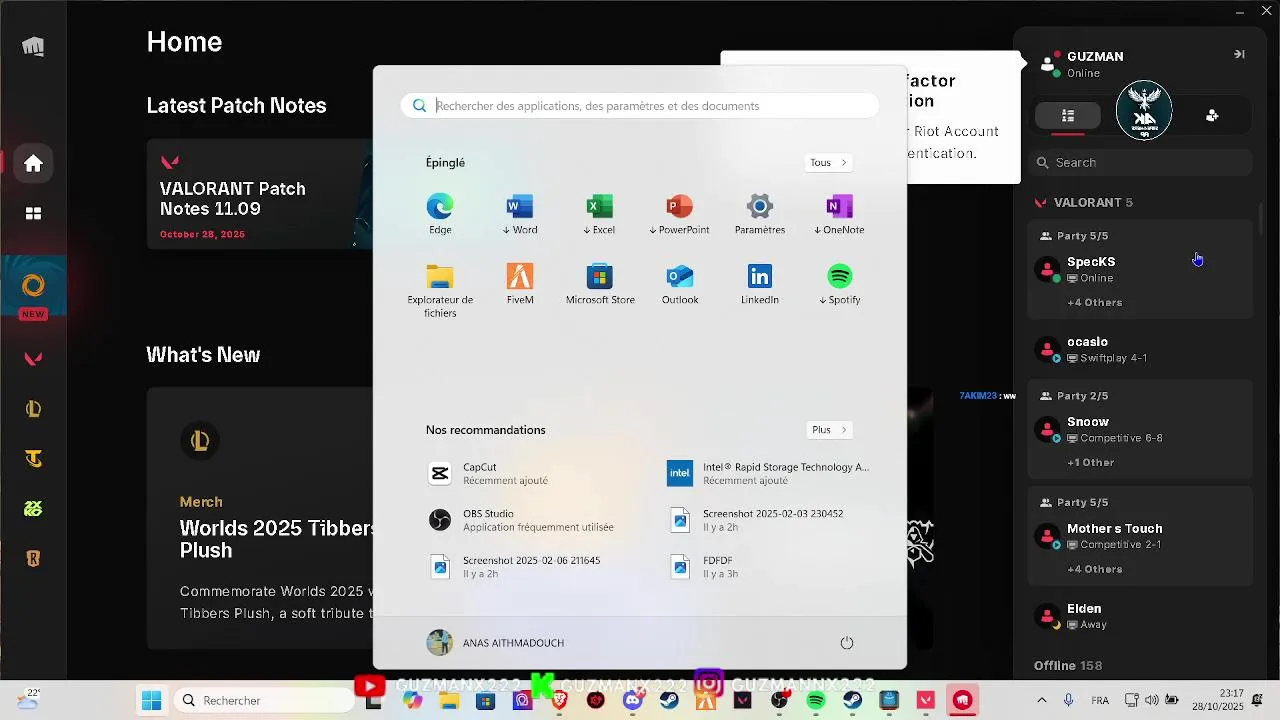The width and height of the screenshot is (1280, 720).
Task: Collapse the VALORANT 5 friends group
Action: [1084, 202]
